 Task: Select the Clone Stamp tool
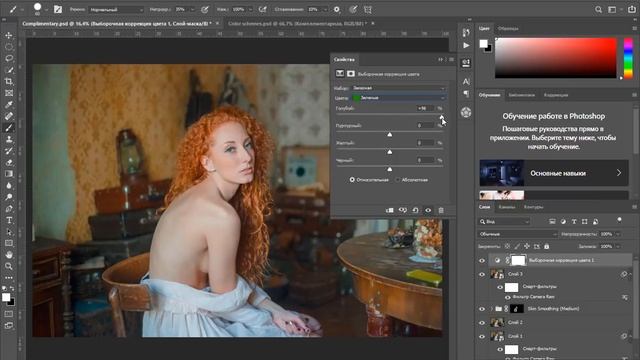[9, 139]
